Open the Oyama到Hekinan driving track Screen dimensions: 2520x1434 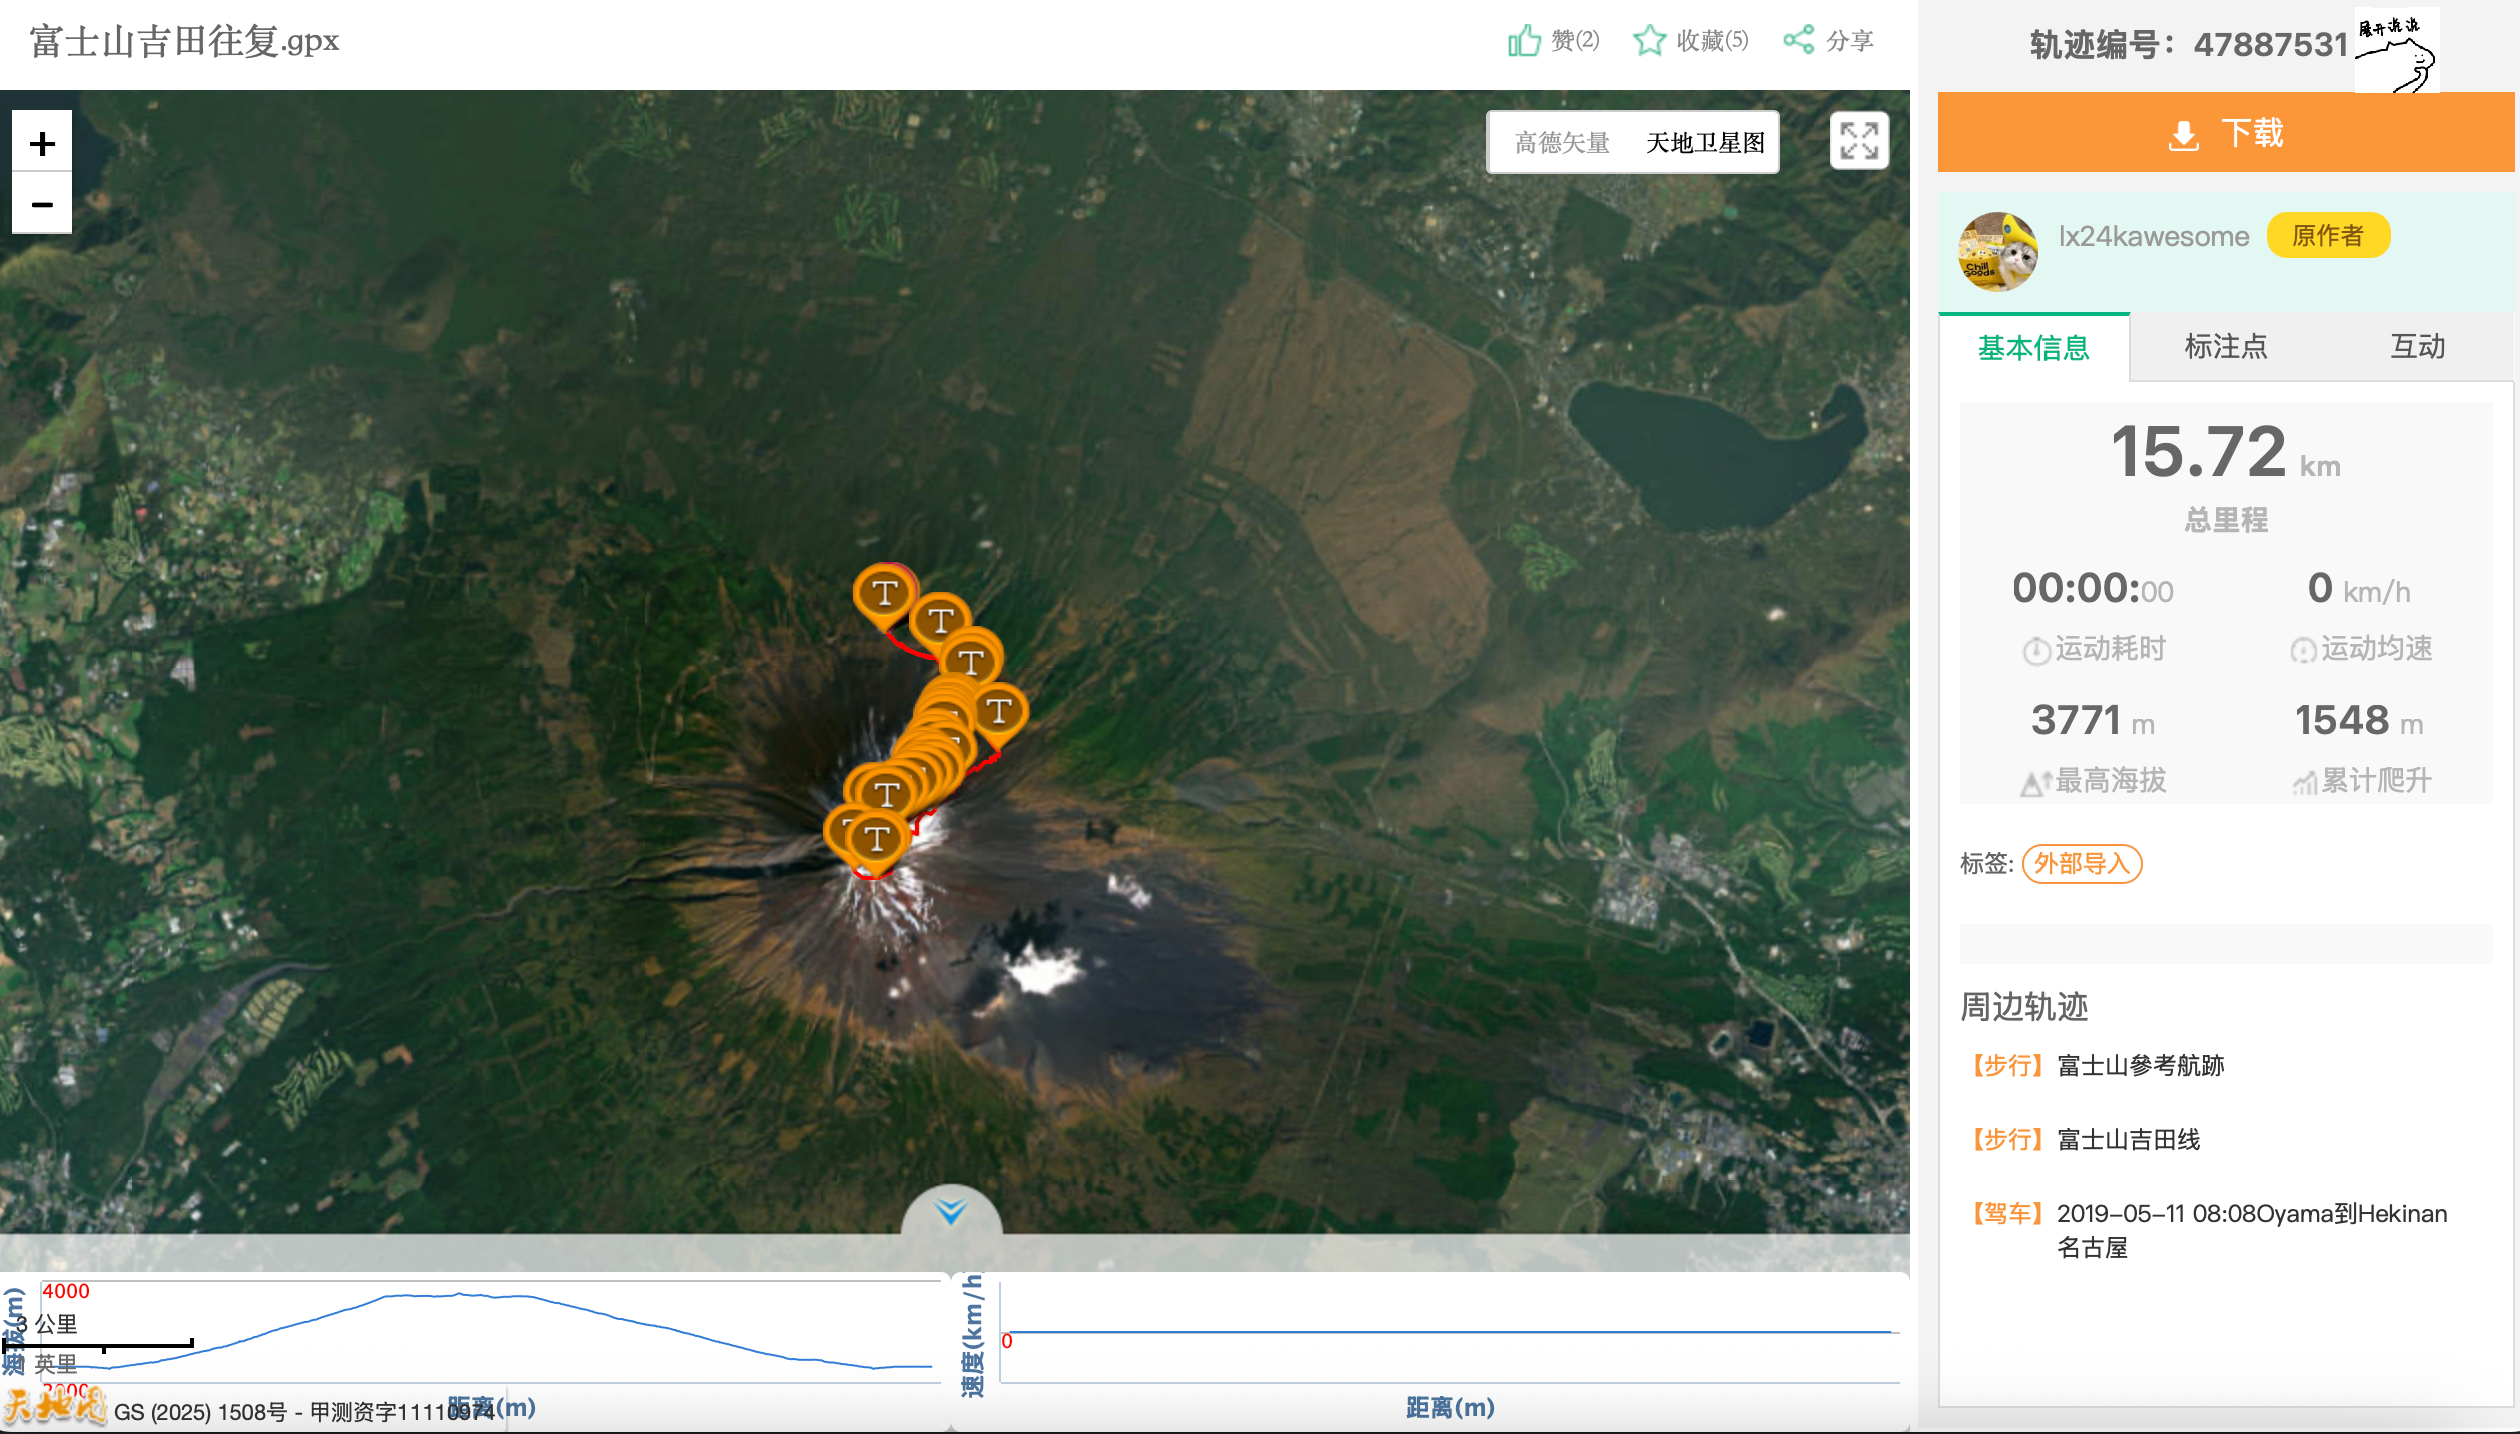tap(2251, 1214)
